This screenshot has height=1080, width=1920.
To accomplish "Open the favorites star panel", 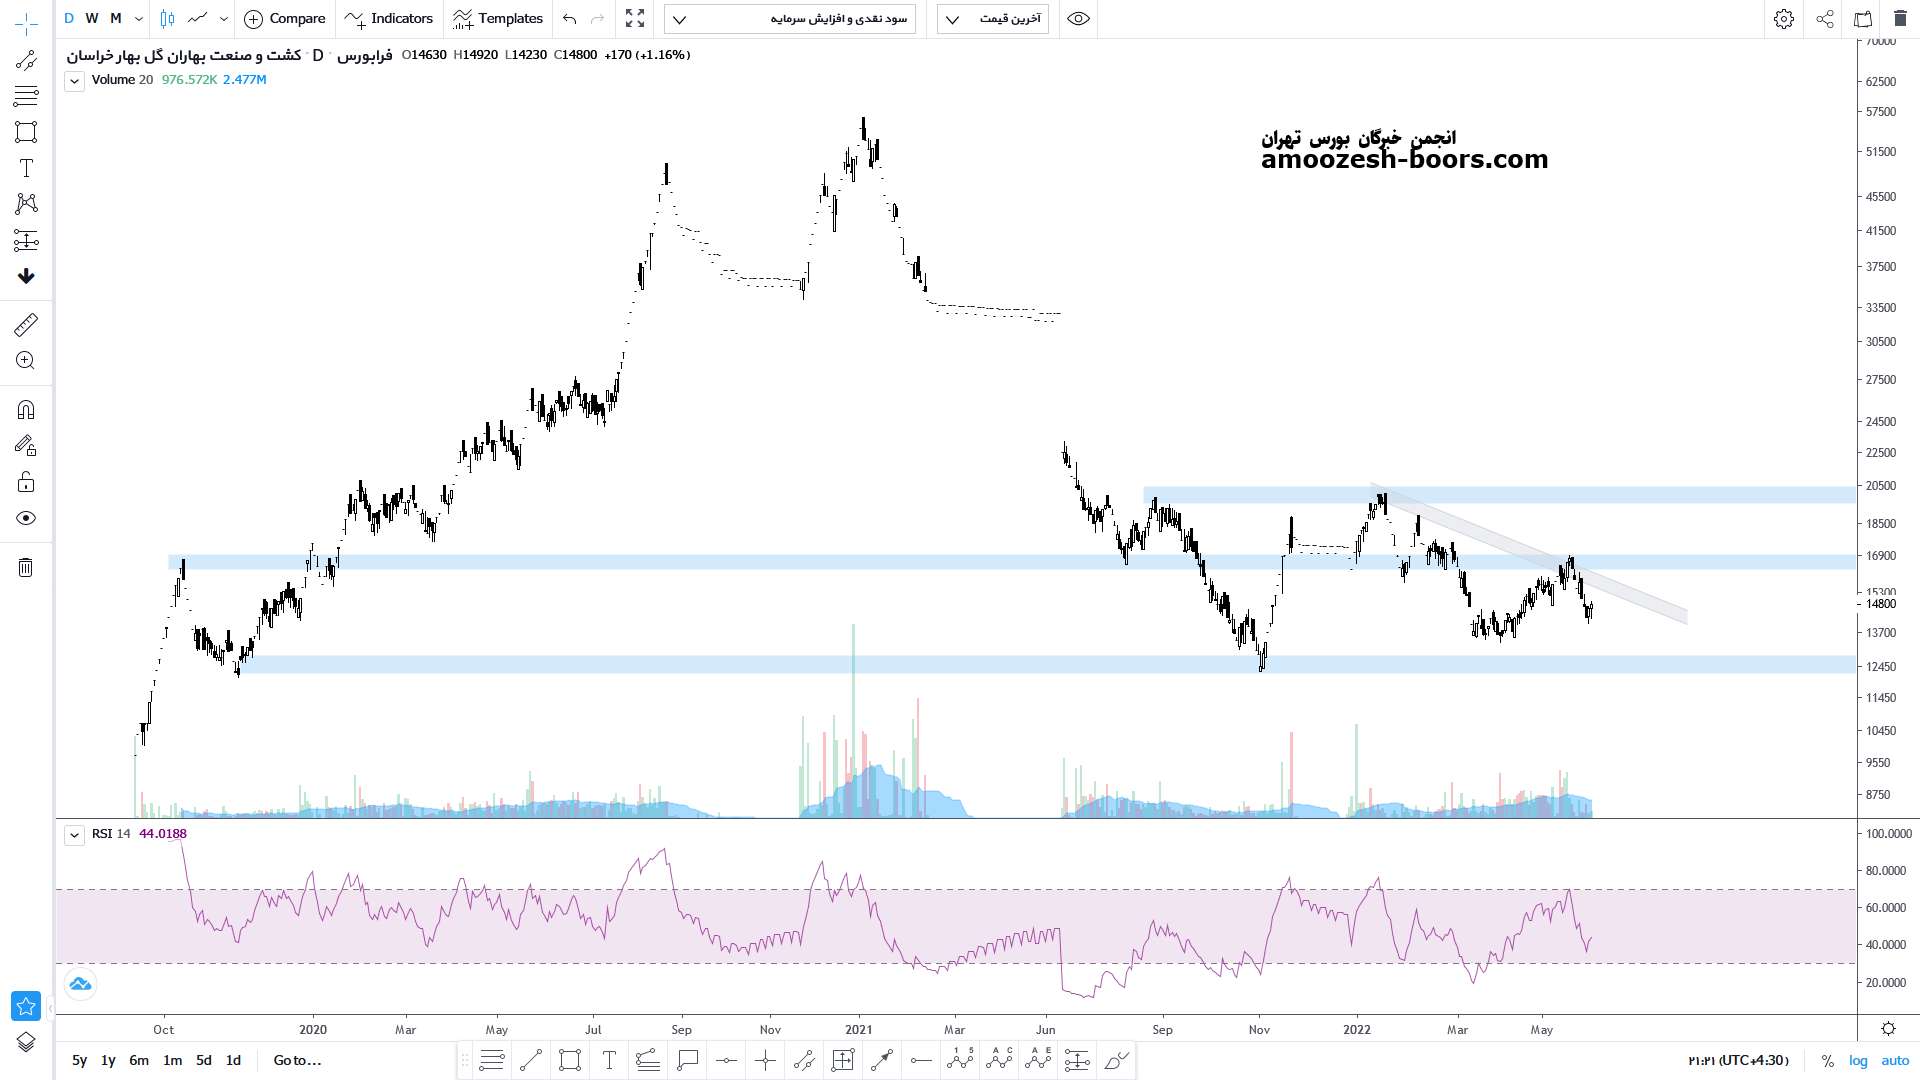I will coord(26,1006).
